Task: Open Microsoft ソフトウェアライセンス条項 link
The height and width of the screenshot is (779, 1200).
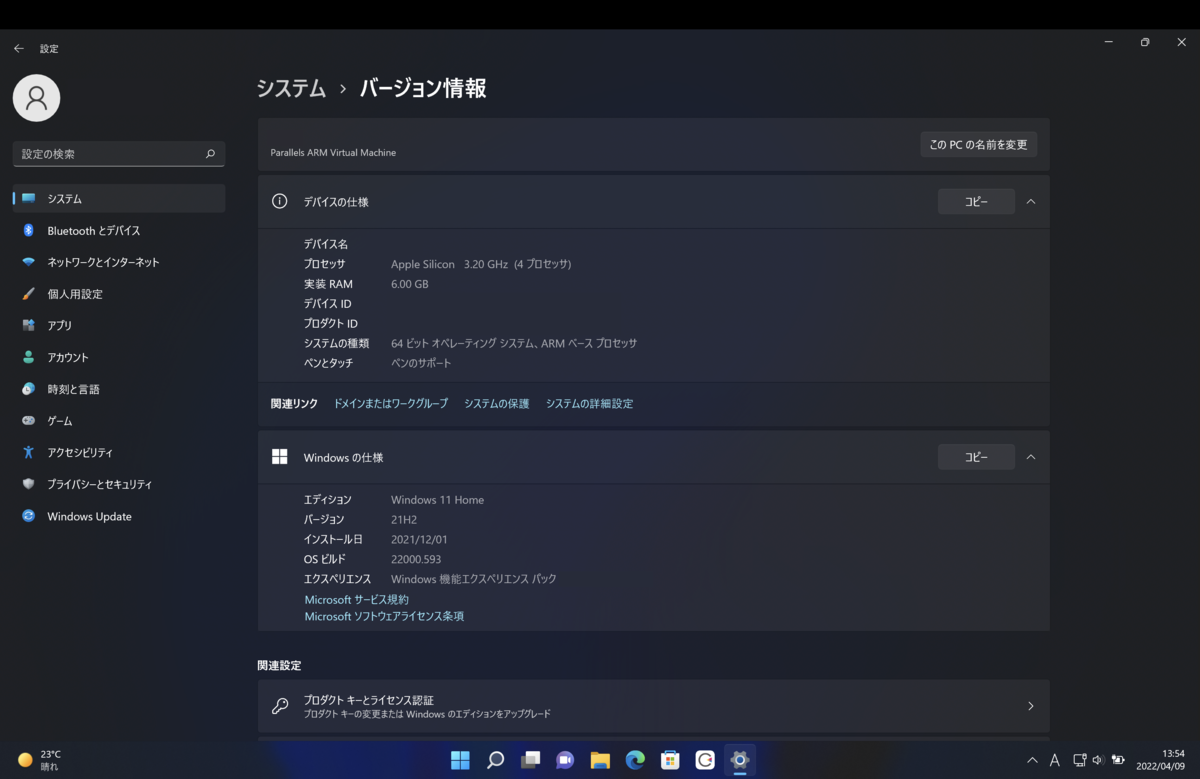Action: point(384,617)
